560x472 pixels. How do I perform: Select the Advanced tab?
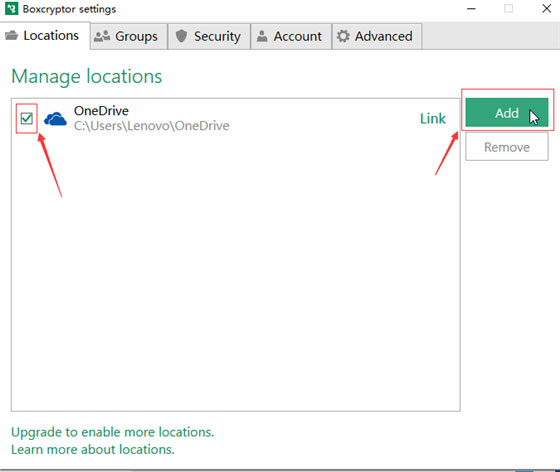(x=377, y=36)
